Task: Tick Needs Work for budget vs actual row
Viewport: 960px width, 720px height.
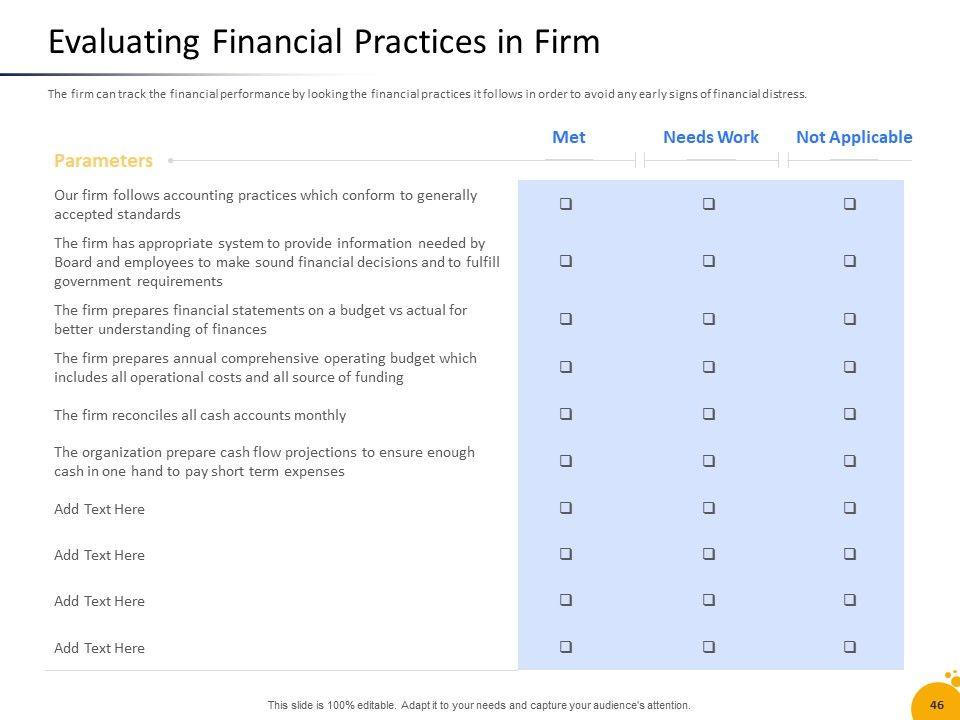Action: 708,320
